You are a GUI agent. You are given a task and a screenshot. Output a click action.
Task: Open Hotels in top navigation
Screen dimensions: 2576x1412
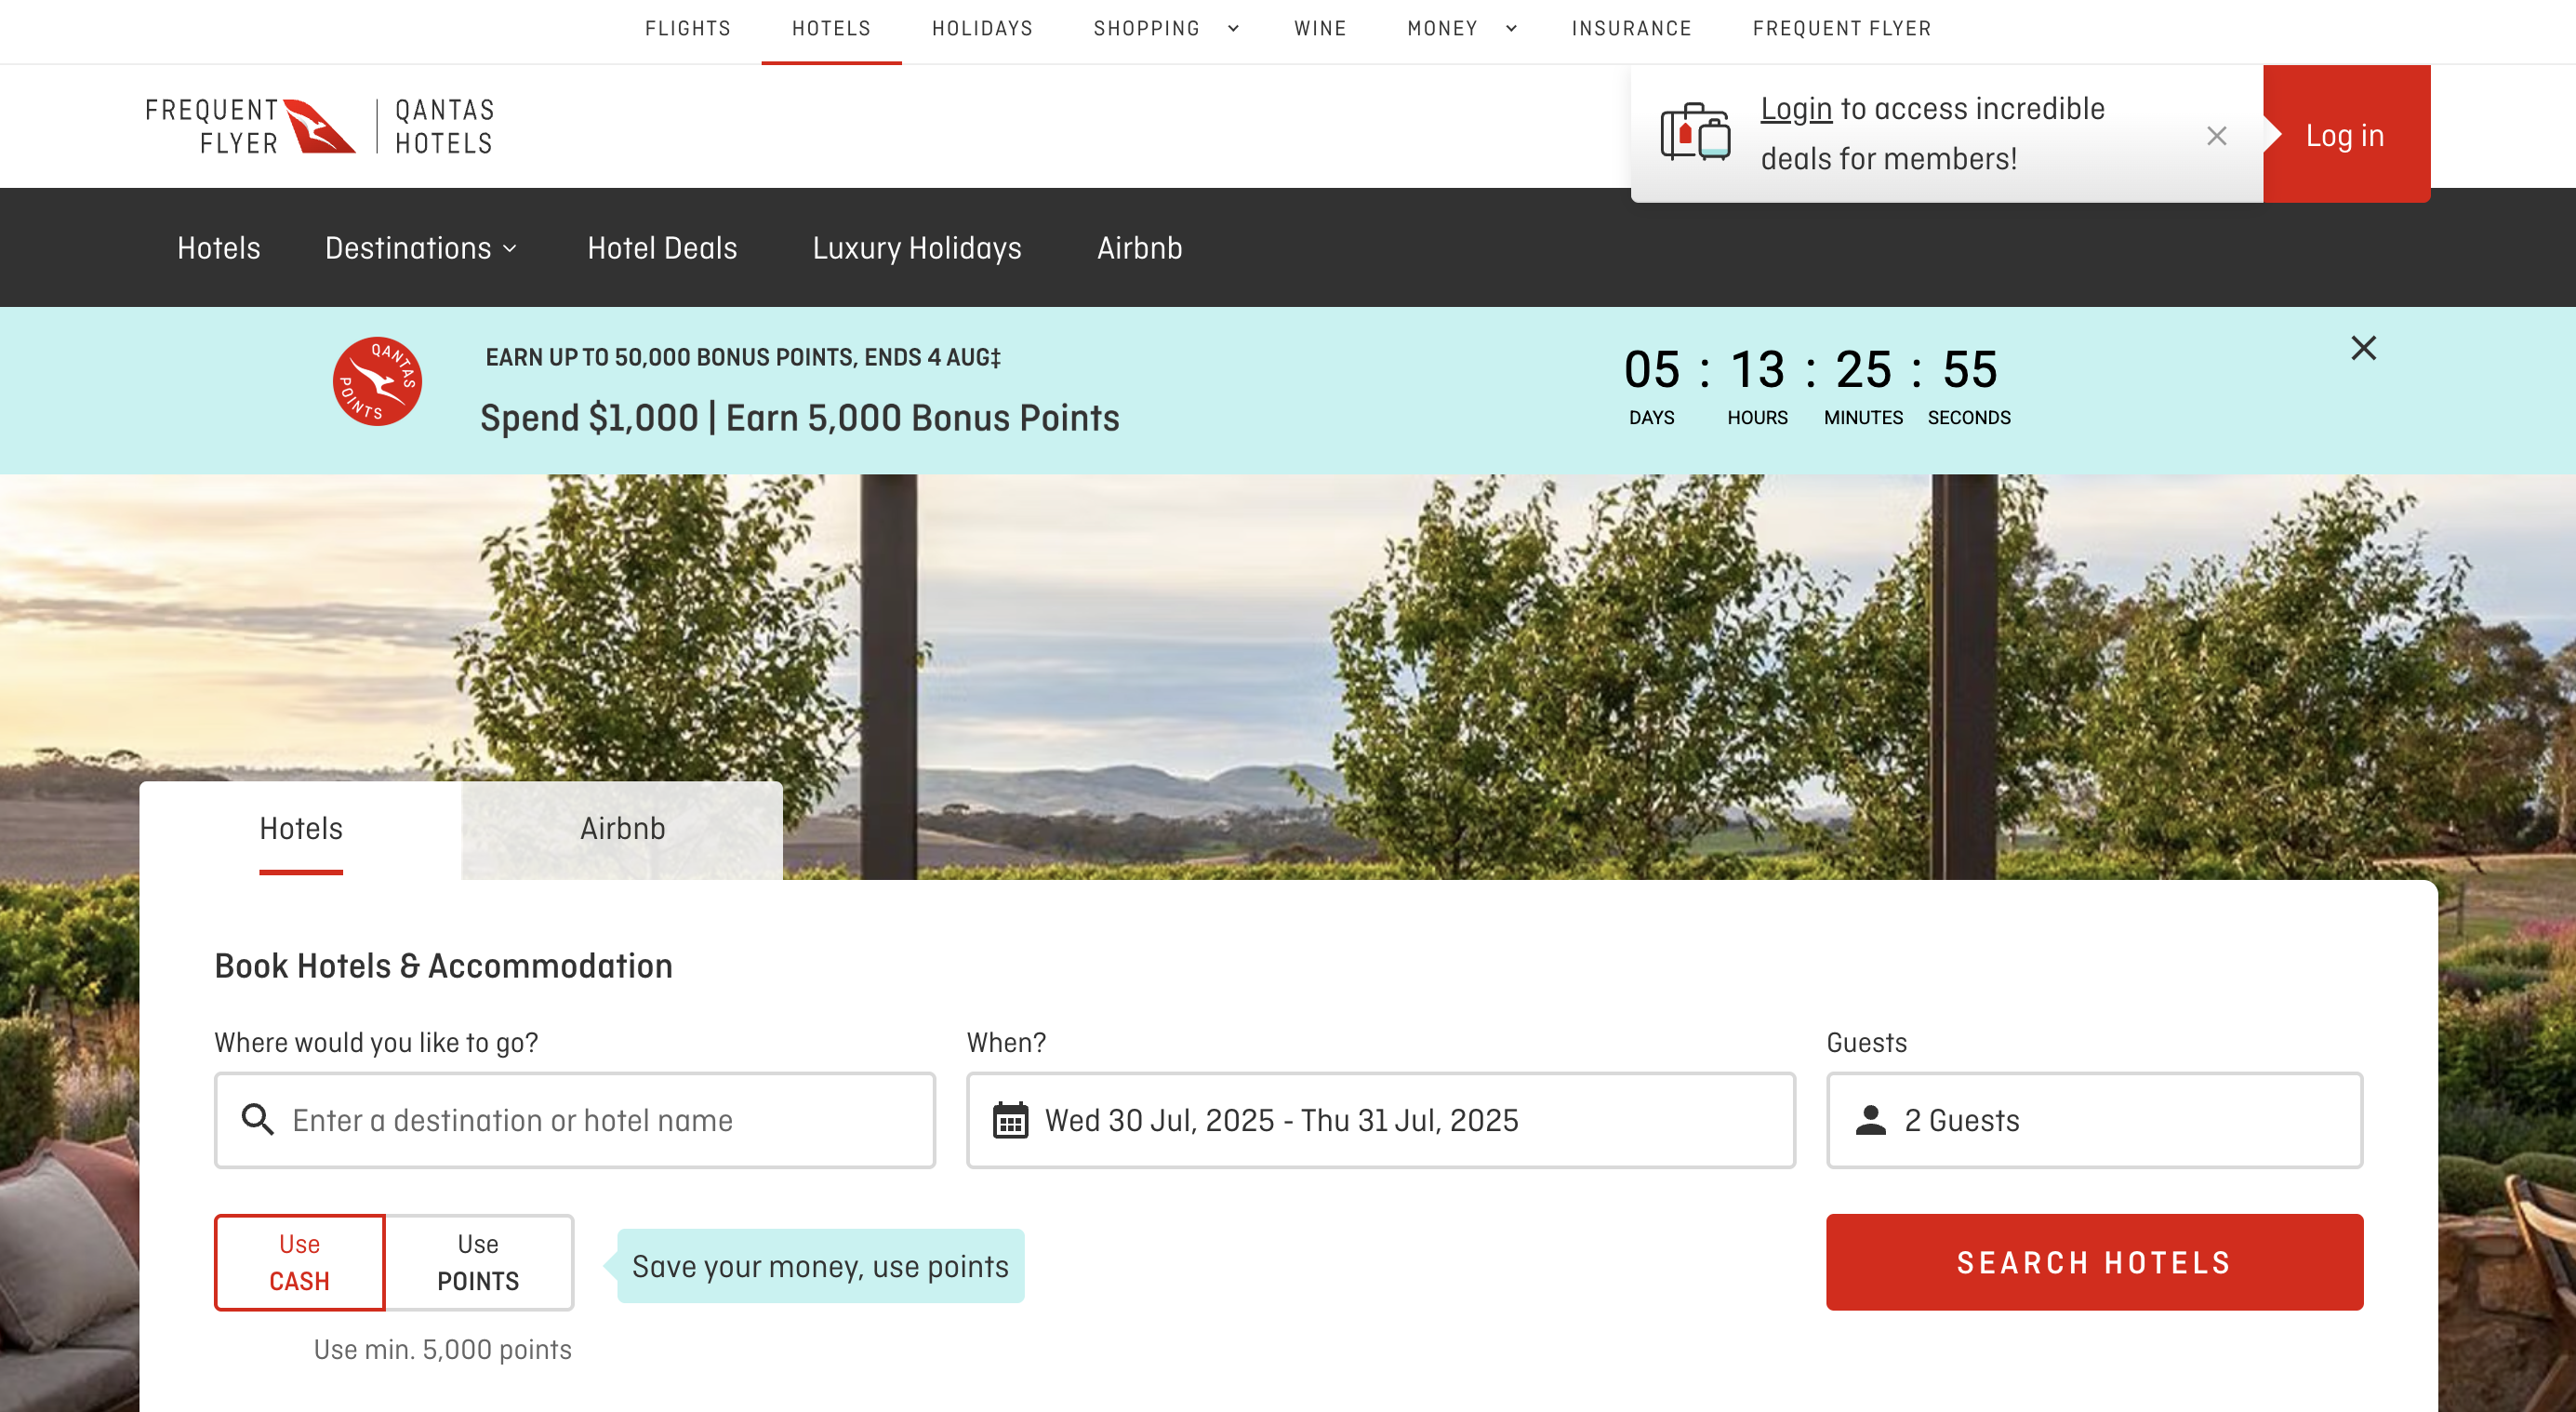pyautogui.click(x=831, y=29)
